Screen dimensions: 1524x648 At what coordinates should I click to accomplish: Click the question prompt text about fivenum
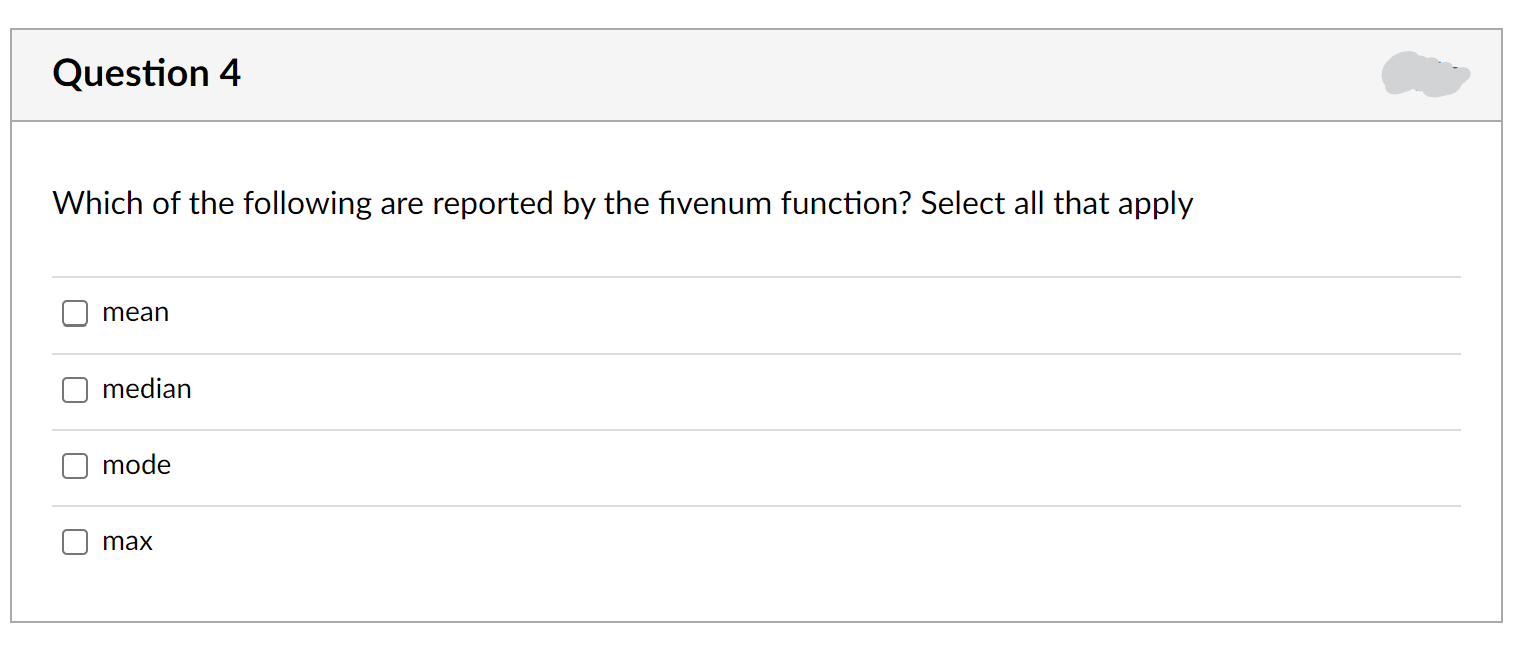pos(622,203)
